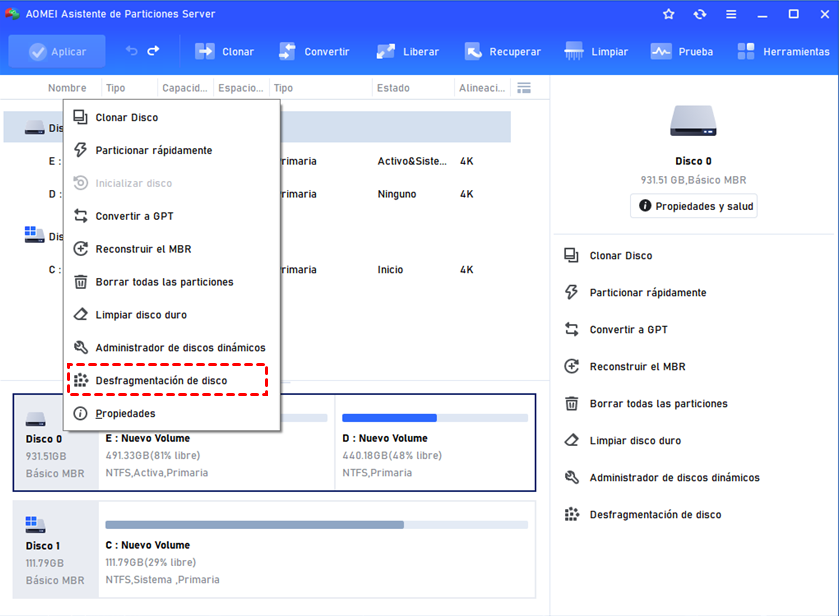
Task: Open the Prueba toolbar option
Action: pyautogui.click(x=682, y=51)
